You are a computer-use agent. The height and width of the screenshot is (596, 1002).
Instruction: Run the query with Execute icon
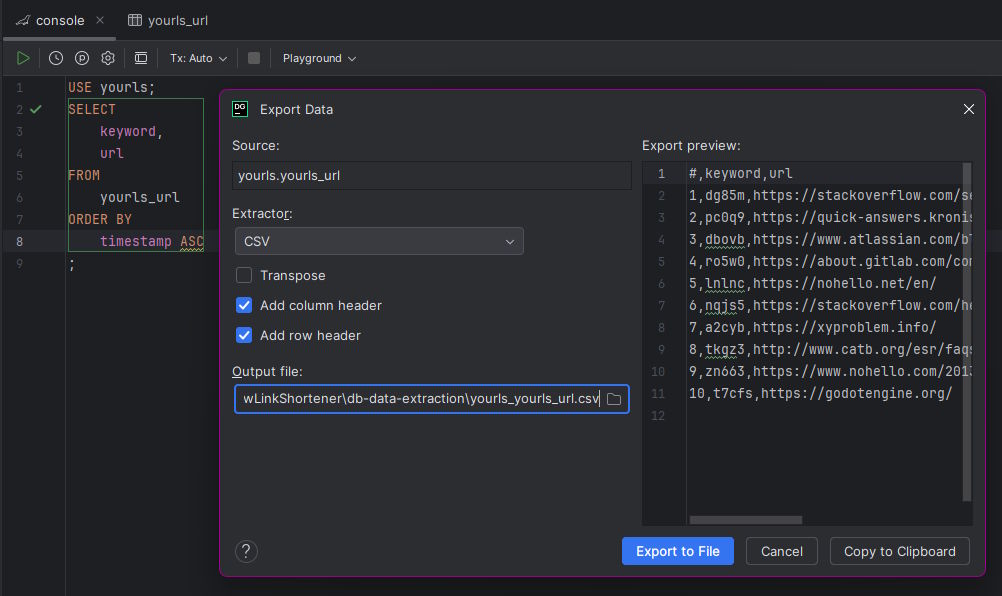23,58
